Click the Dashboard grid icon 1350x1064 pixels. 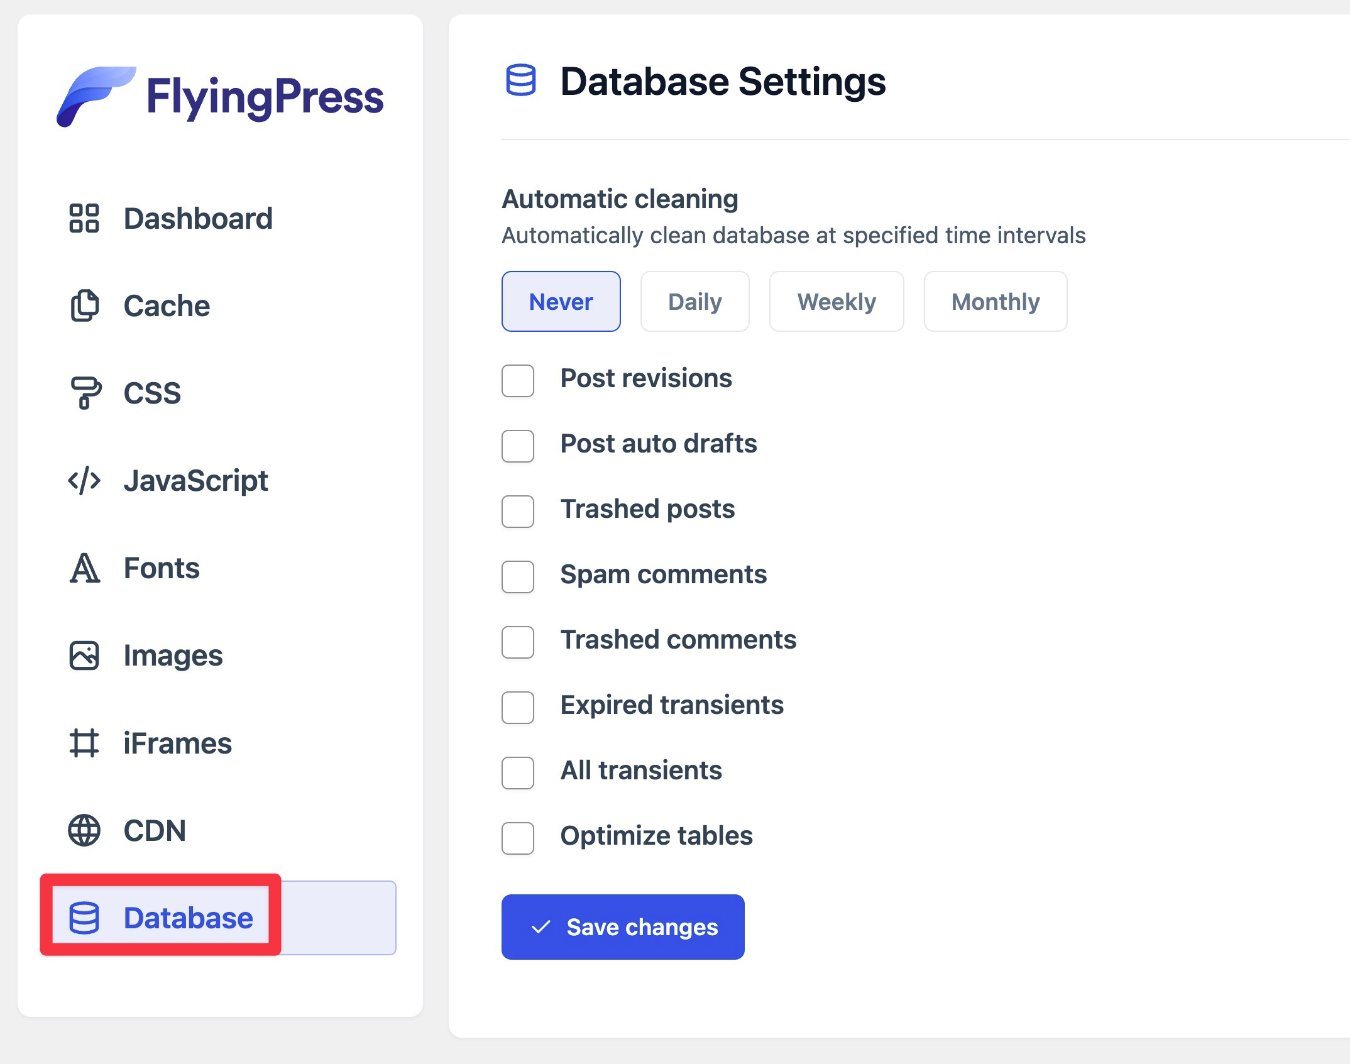(x=84, y=218)
